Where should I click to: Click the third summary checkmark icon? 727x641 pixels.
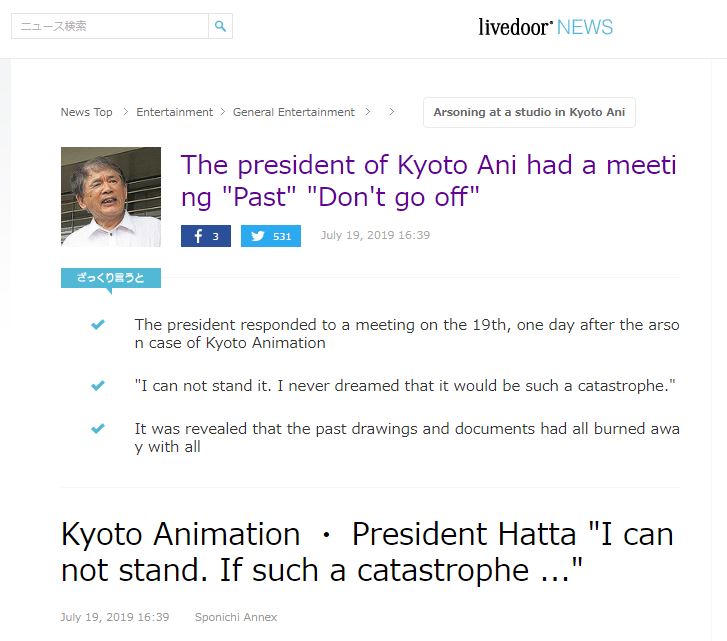pyautogui.click(x=98, y=428)
